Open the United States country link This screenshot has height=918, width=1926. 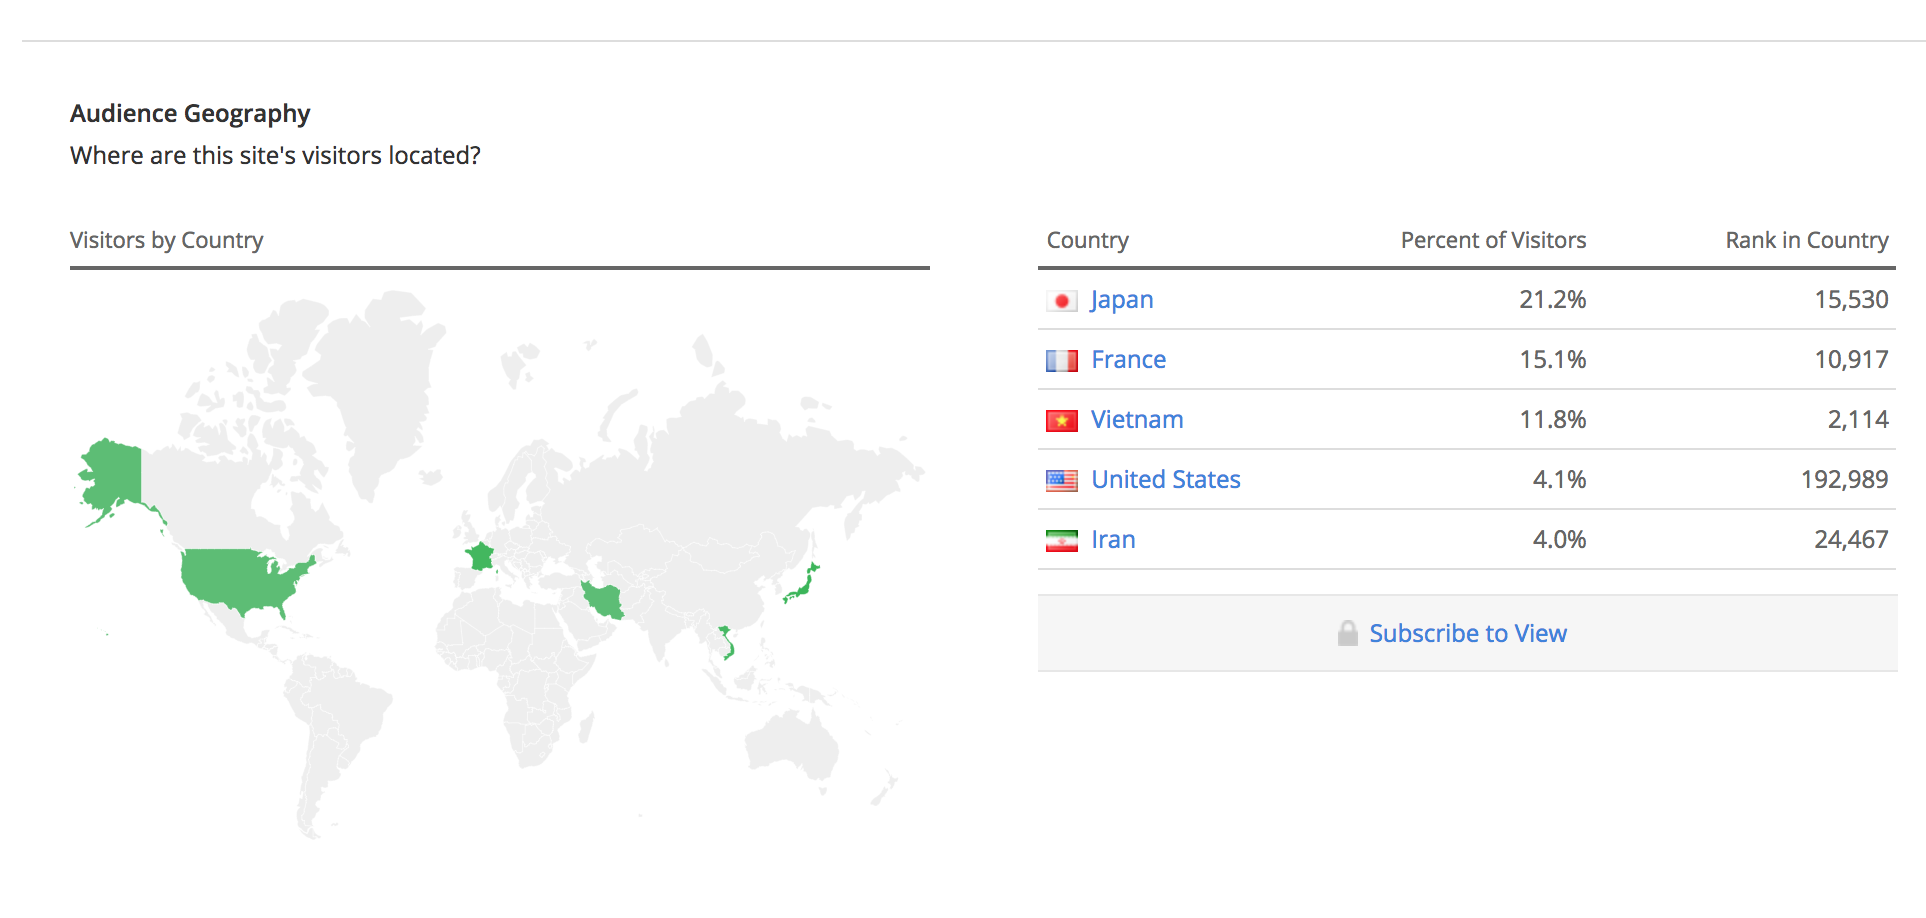1165,480
